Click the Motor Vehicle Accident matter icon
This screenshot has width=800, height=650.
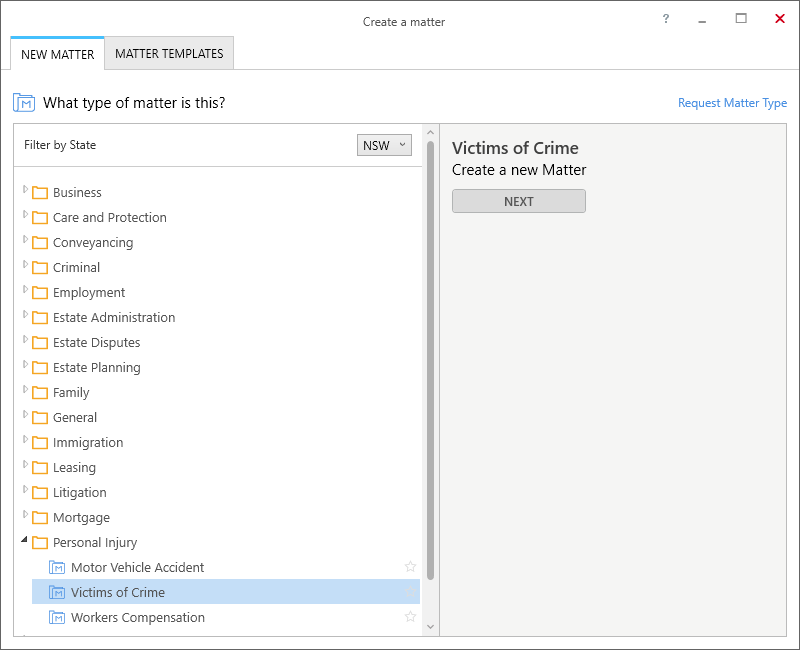coord(57,567)
